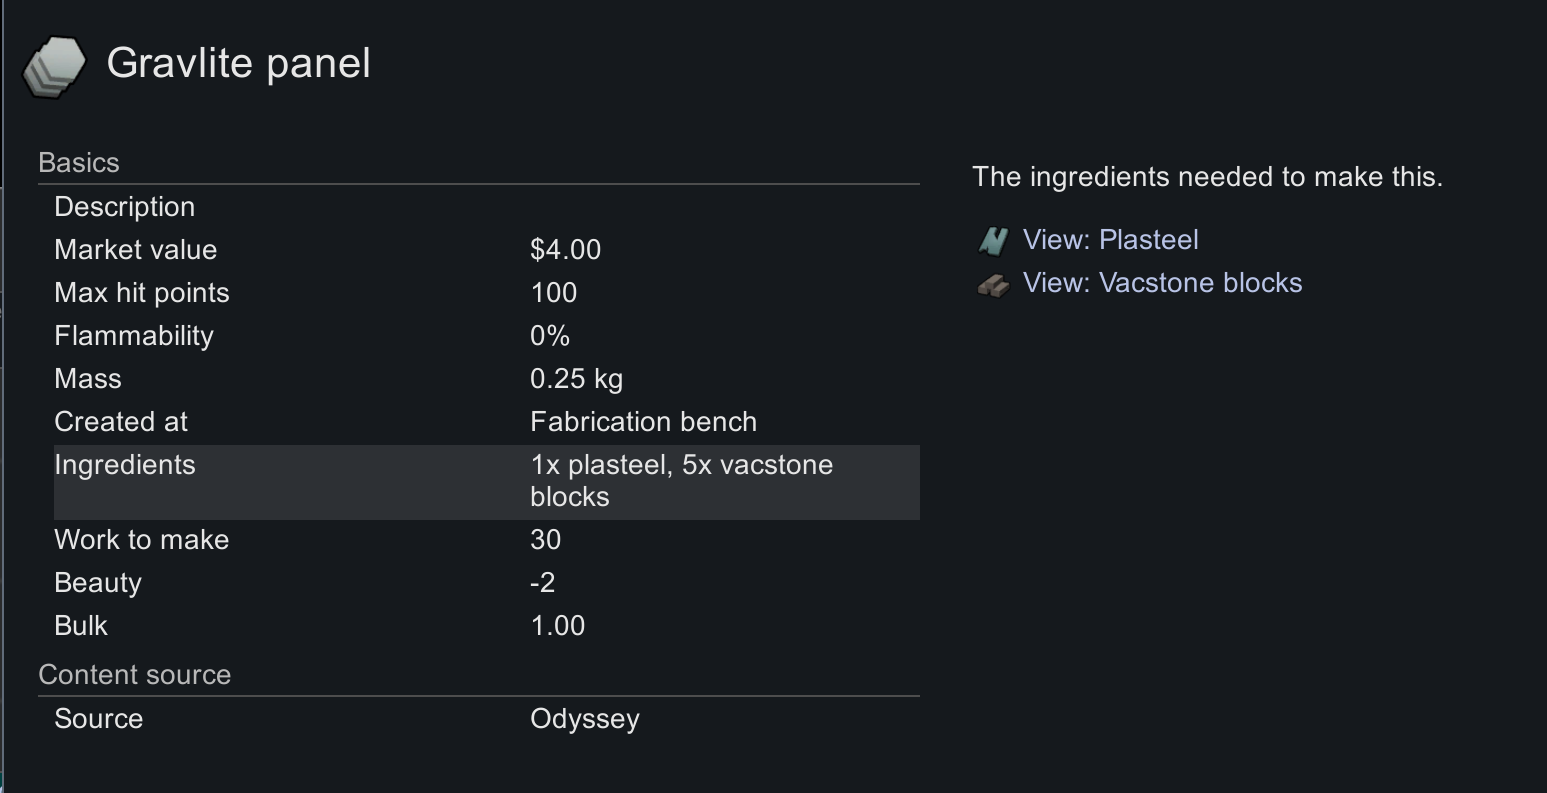Select the Ingredients stat row
Screen dimensions: 1547x793
pos(486,482)
